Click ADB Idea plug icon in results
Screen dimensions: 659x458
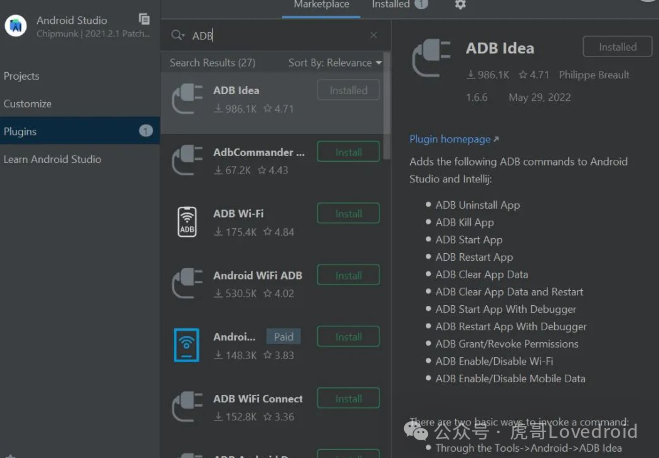pyautogui.click(x=187, y=99)
